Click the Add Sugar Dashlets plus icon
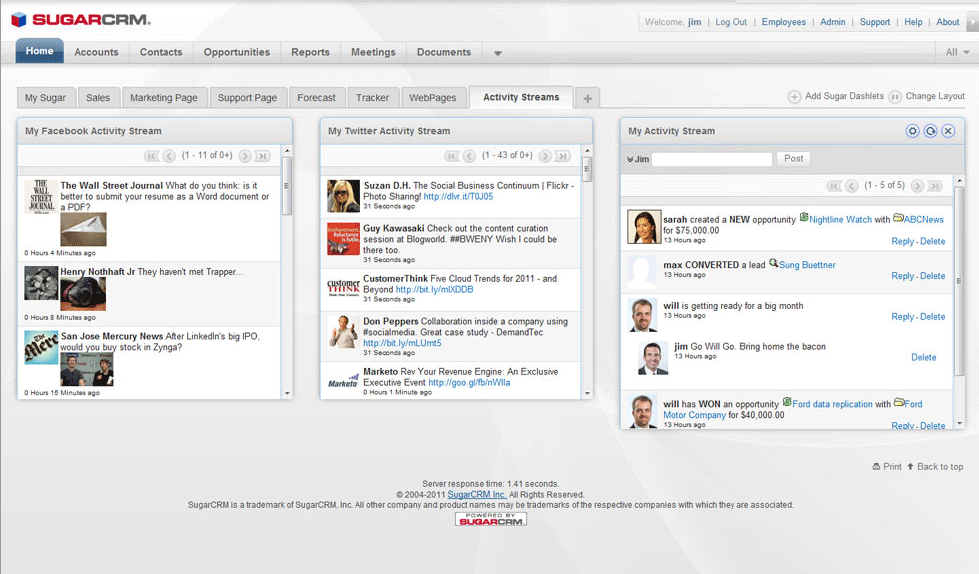 (794, 97)
